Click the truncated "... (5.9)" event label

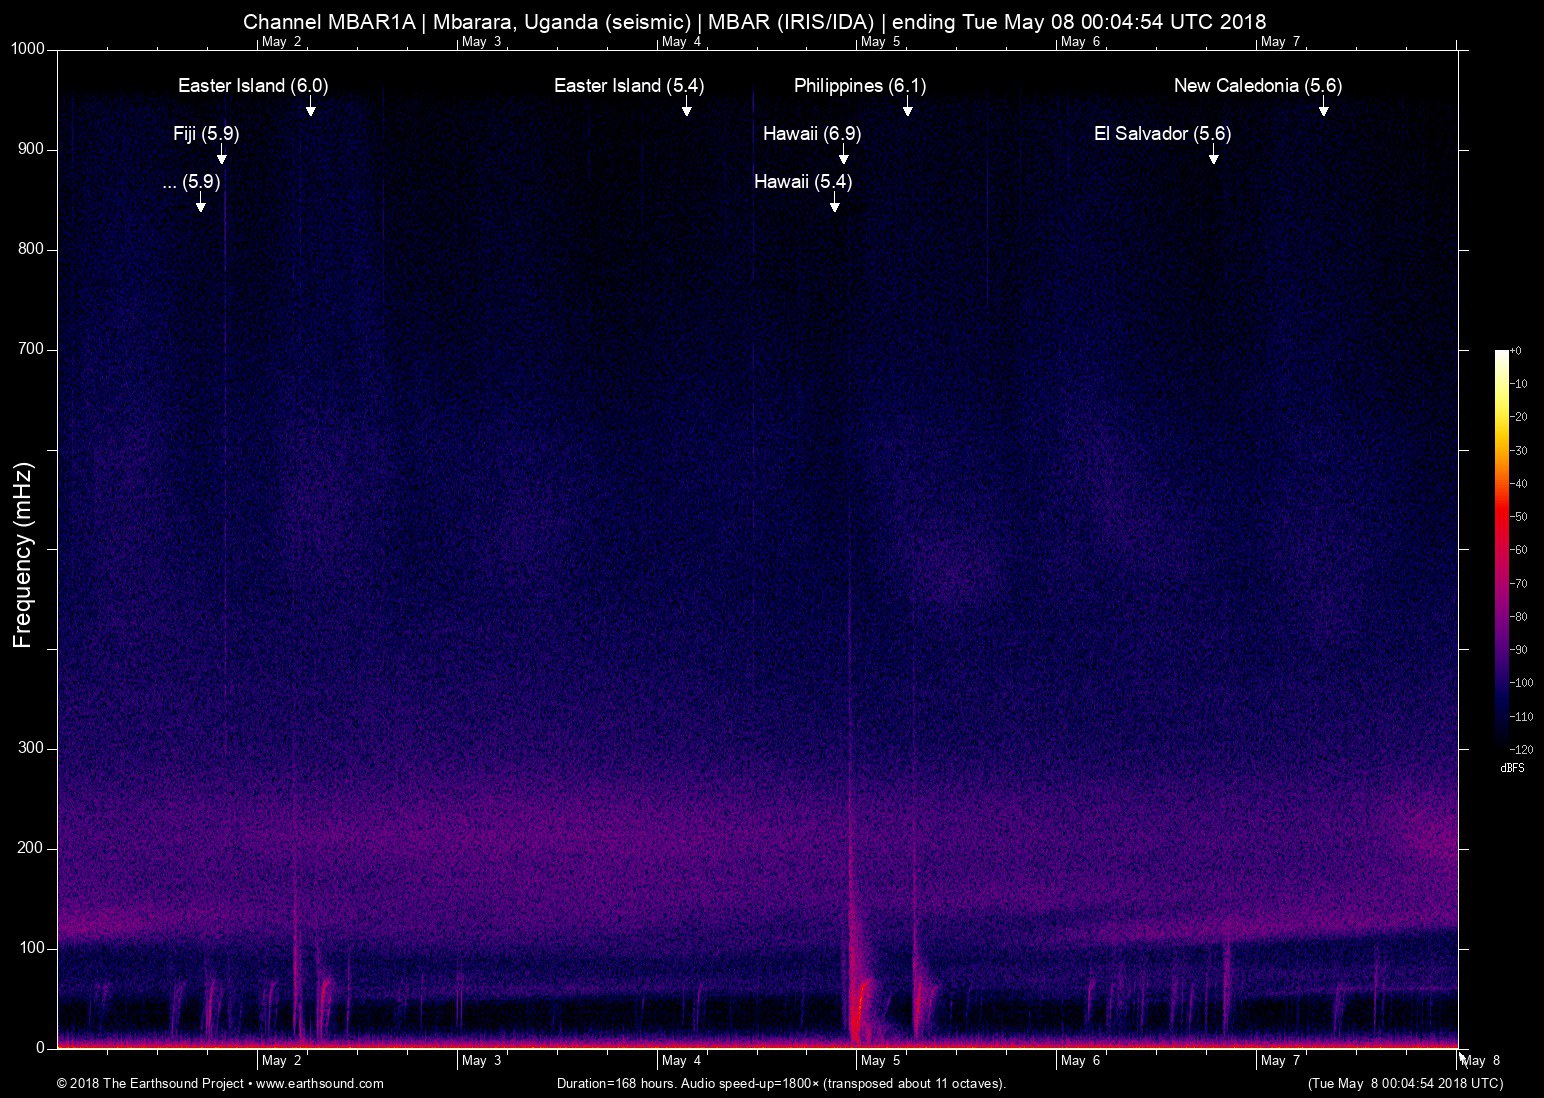tap(191, 182)
